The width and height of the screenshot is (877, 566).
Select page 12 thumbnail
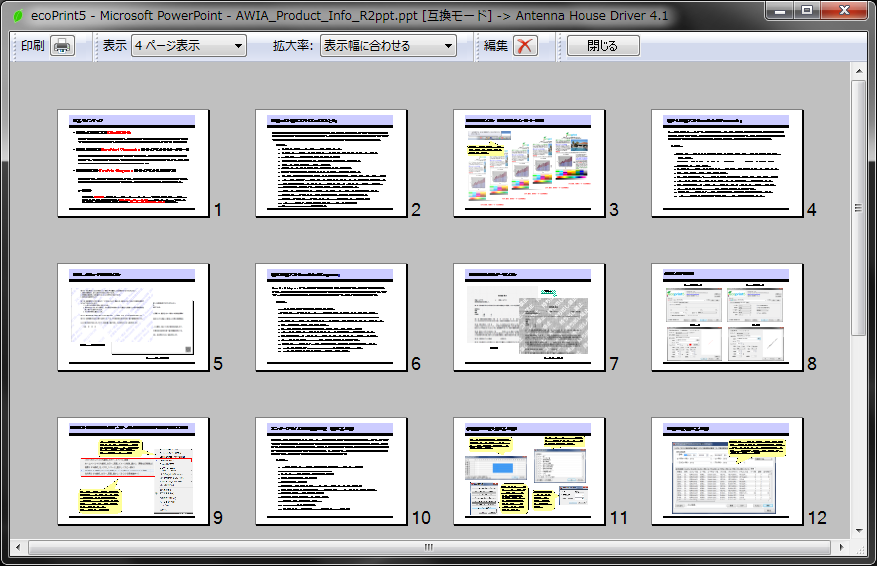727,471
